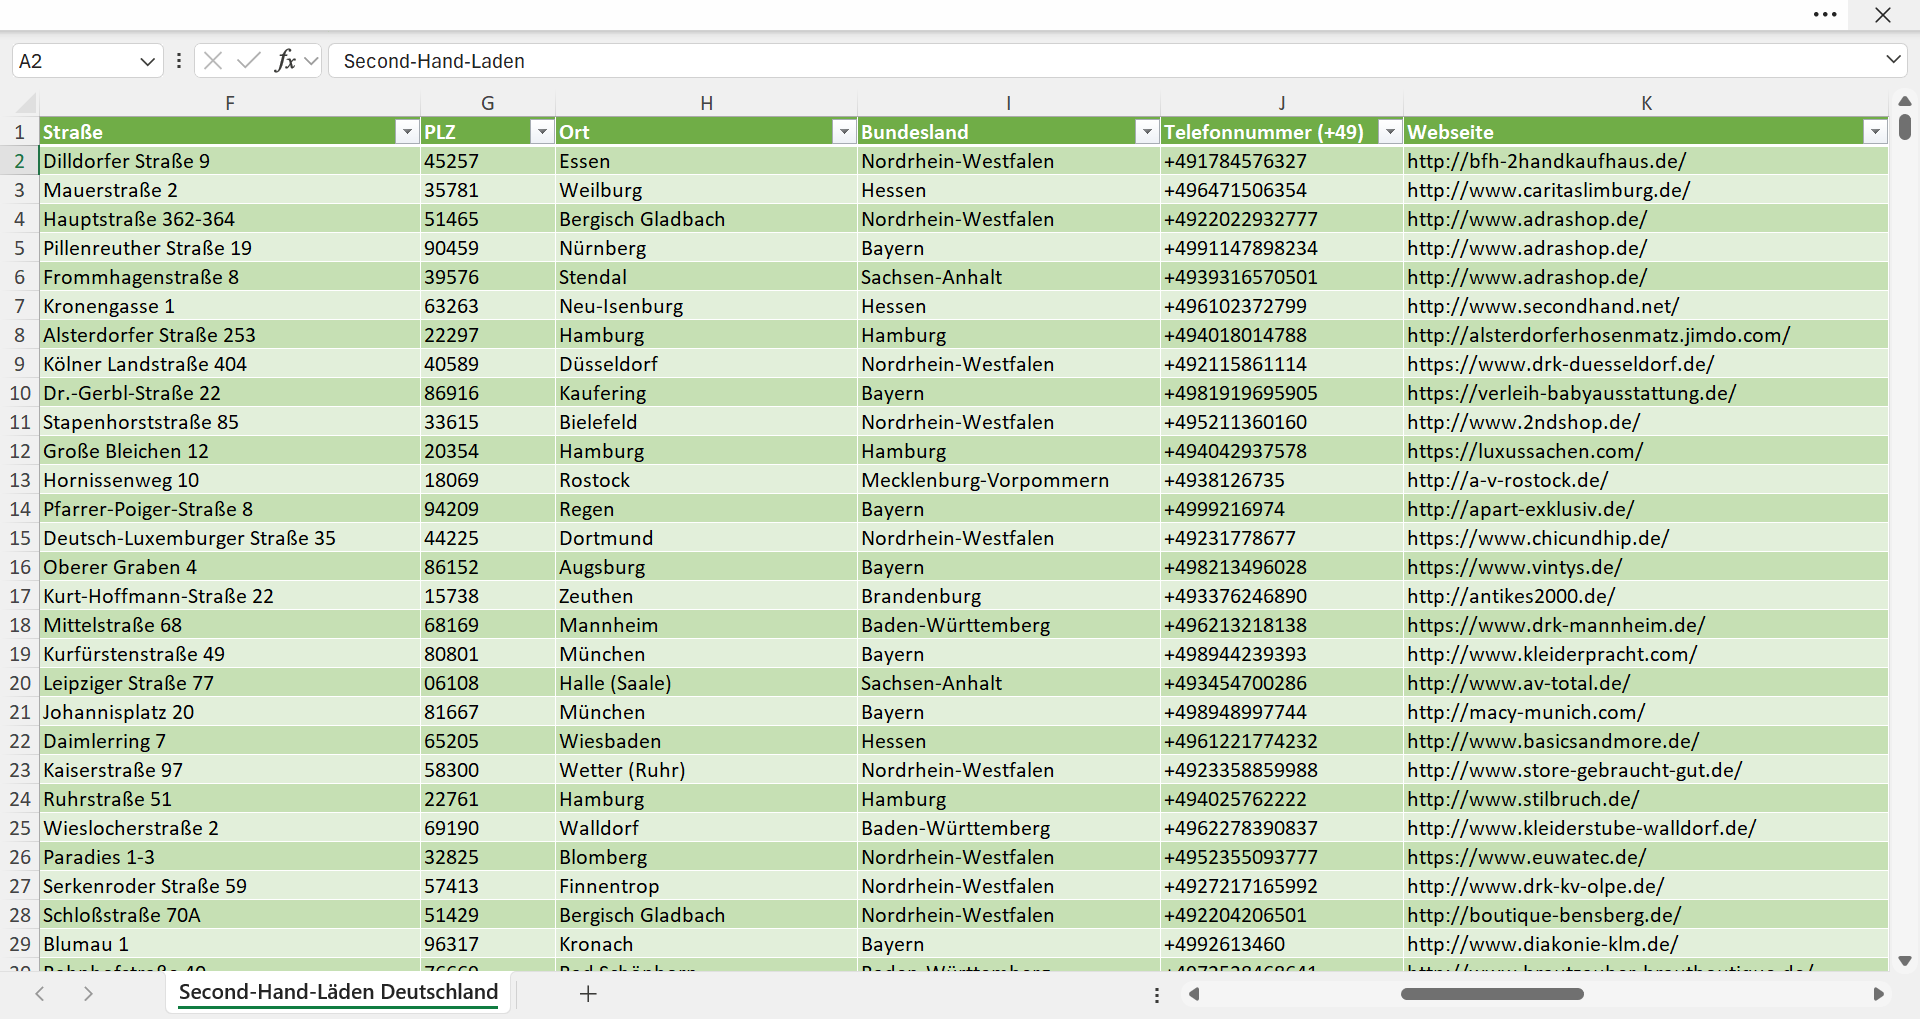
Task: Click the Name Box showing A2
Action: click(x=75, y=61)
